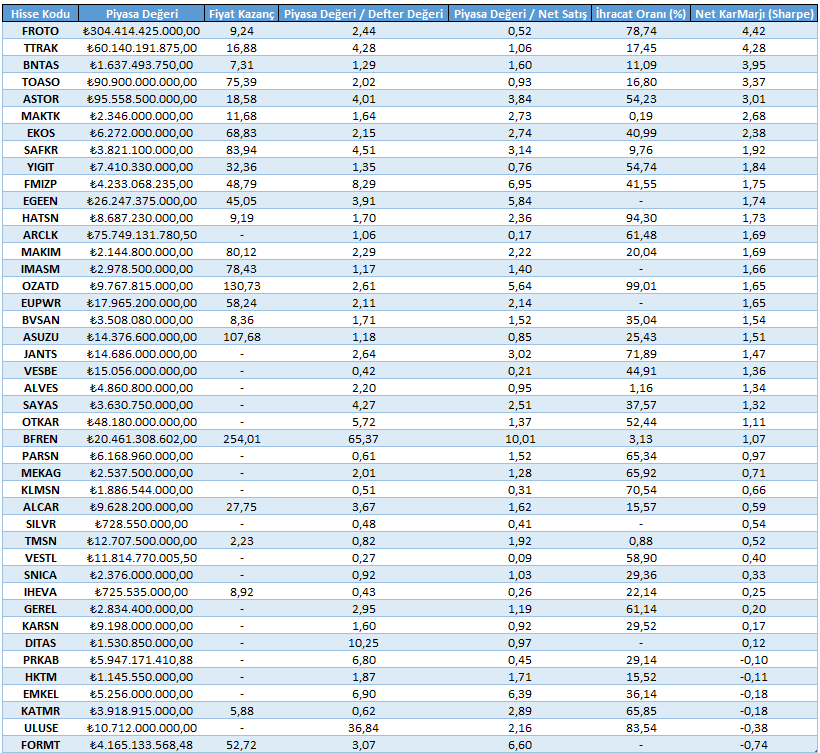The height and width of the screenshot is (753, 820).
Task: Select ULUSE book ratio value 36,84
Action: point(363,728)
